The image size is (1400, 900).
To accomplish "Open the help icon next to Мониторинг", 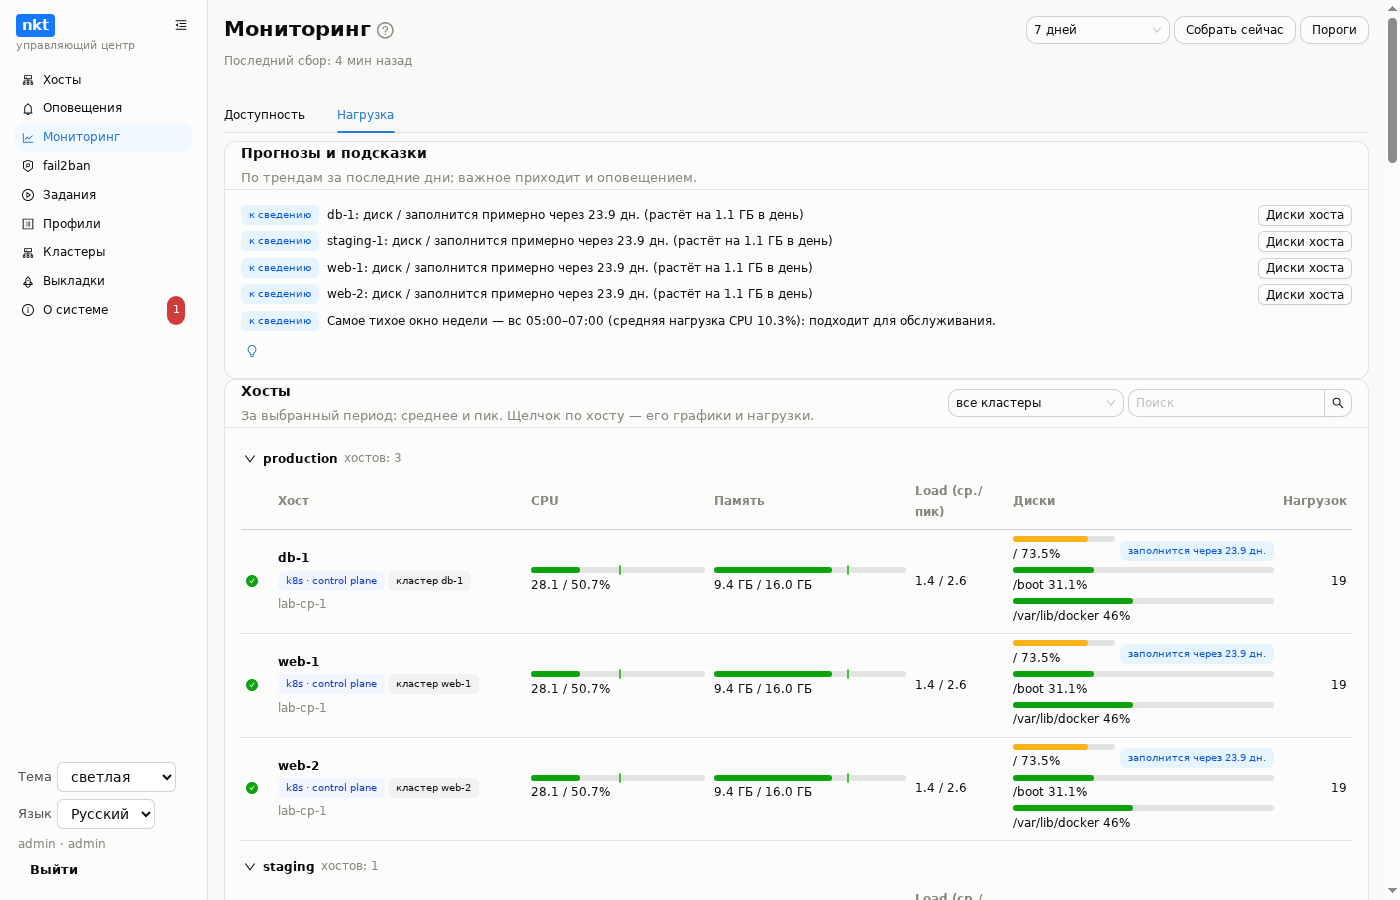I will (x=385, y=31).
